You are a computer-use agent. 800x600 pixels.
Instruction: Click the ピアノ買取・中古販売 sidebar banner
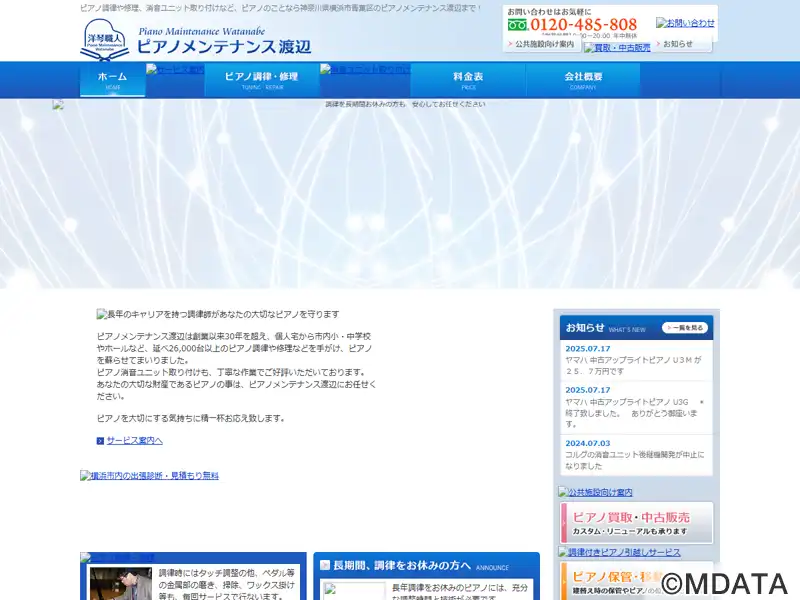637,522
